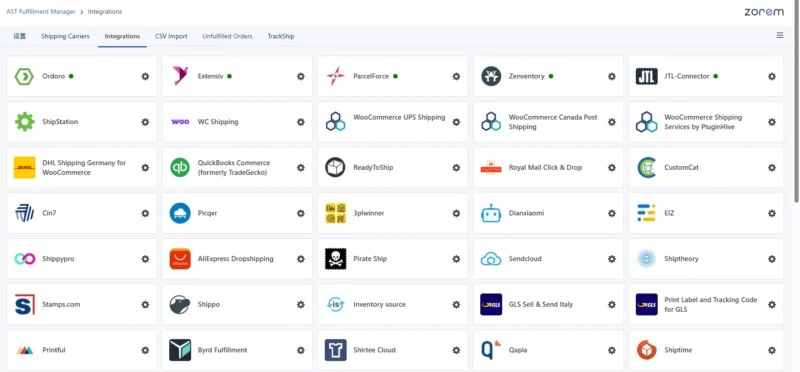Open Shippo settings gear
This screenshot has width=800, height=372.
pyautogui.click(x=301, y=305)
